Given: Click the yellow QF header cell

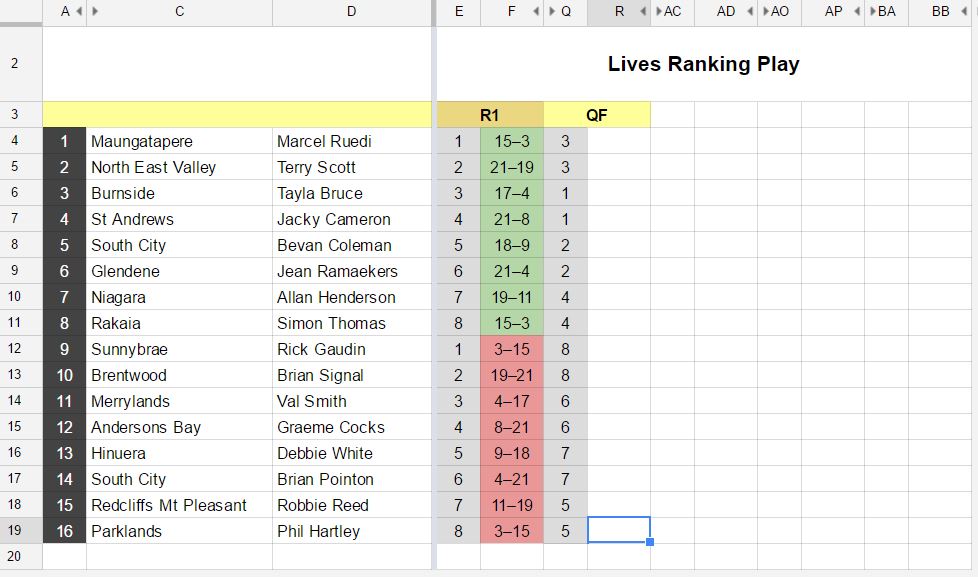Looking at the screenshot, I should 597,114.
